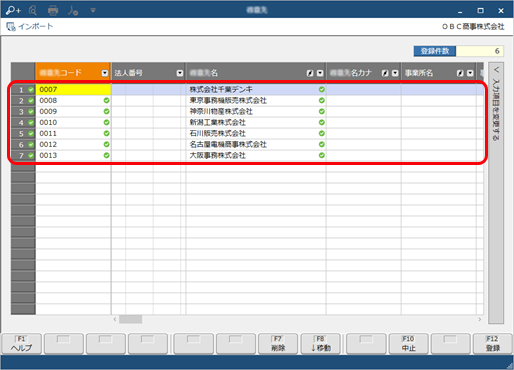514x370 pixels.
Task: Open the print preview icon in title bar
Action: point(33,11)
